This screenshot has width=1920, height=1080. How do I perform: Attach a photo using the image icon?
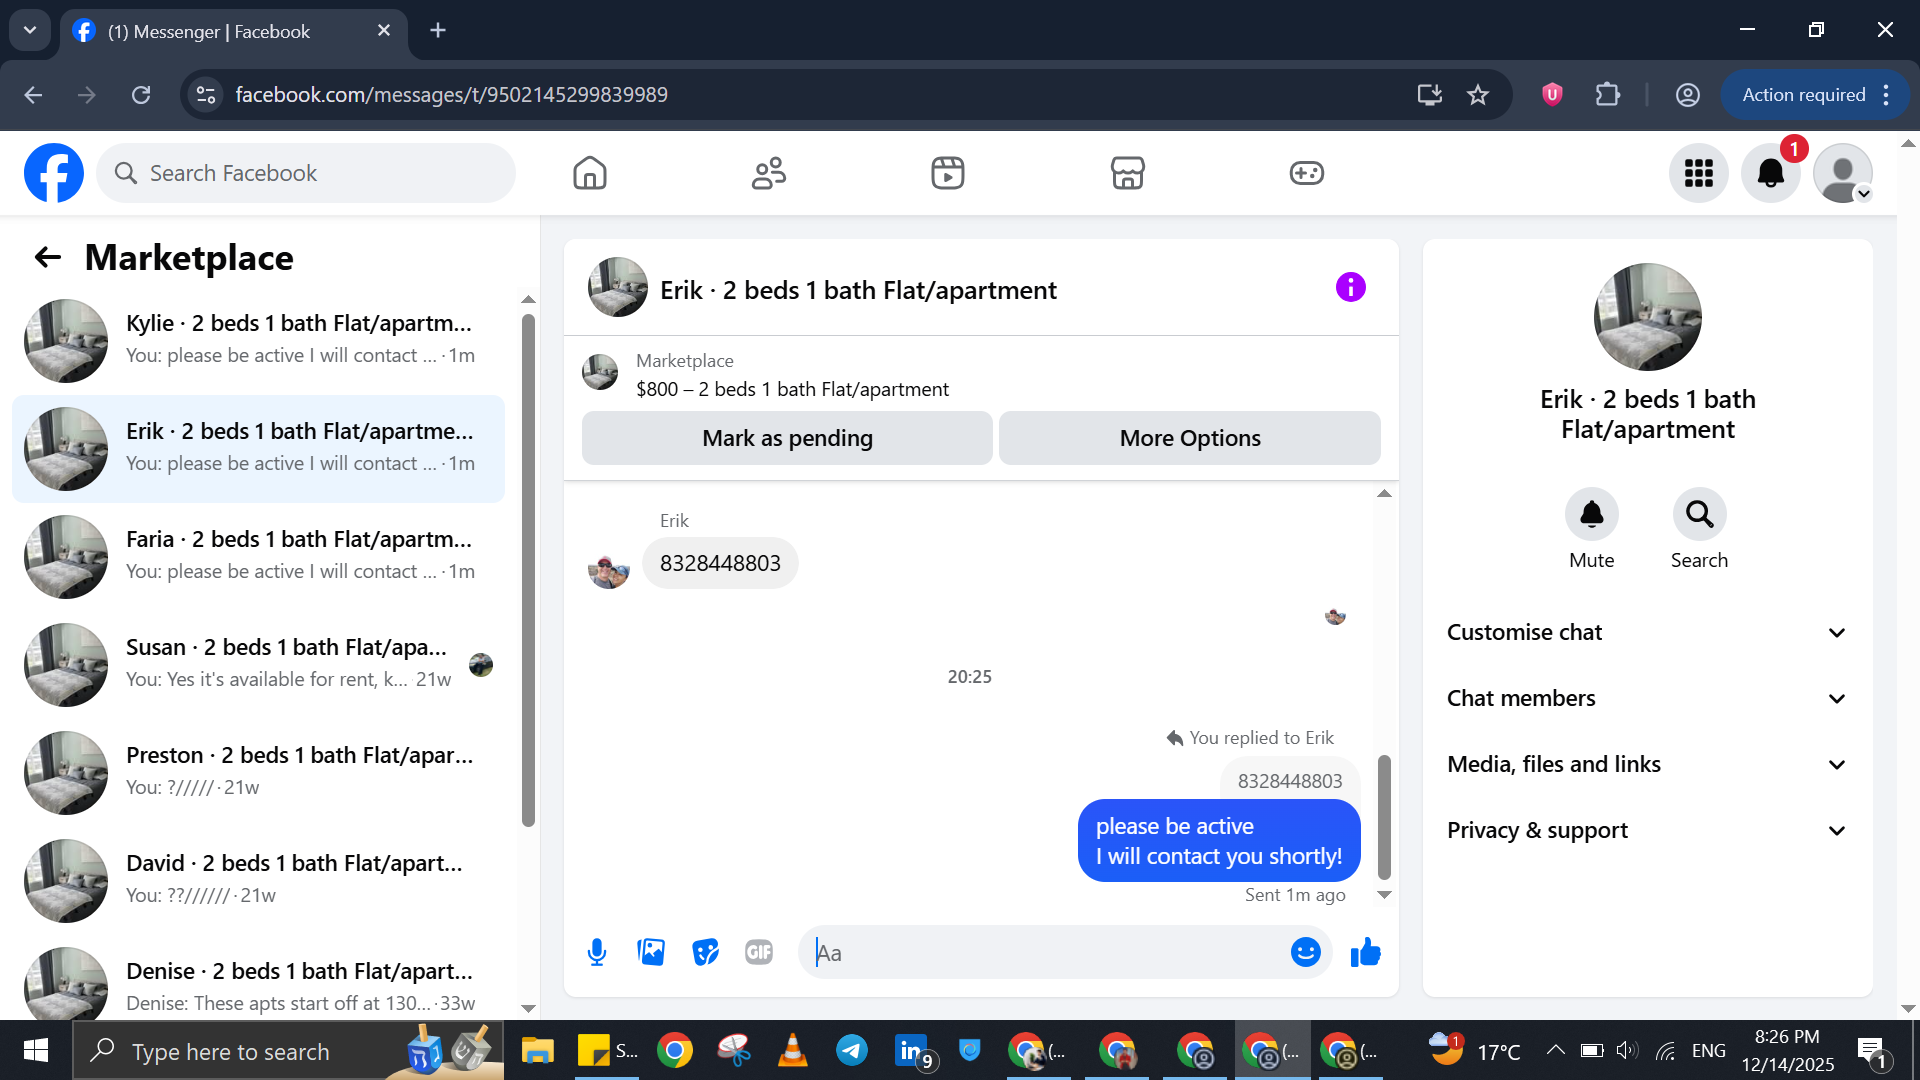click(x=651, y=952)
